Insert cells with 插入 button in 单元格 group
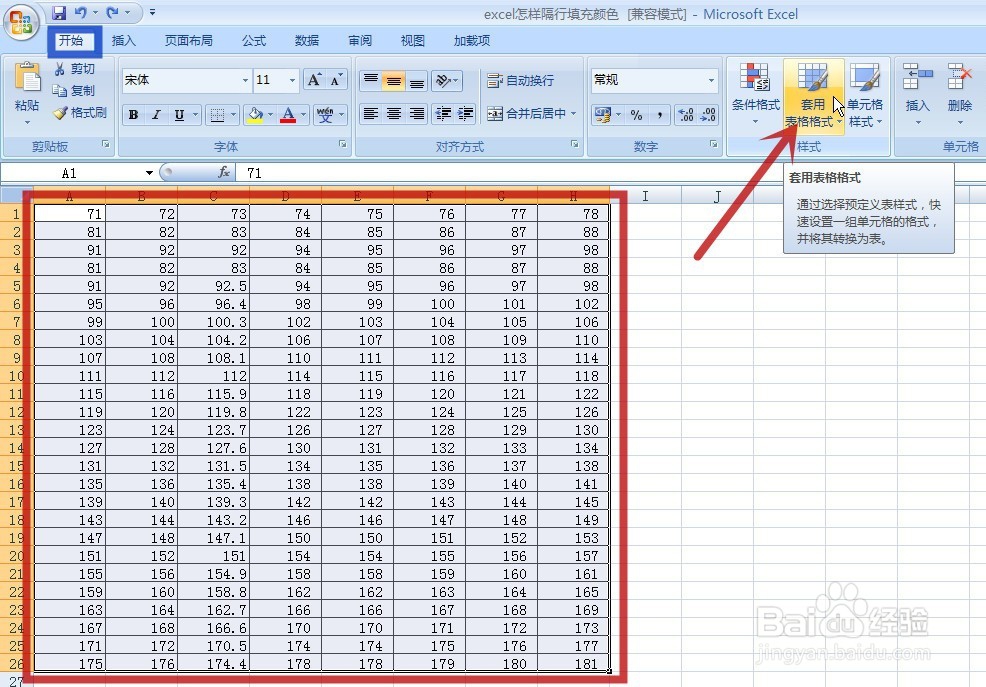986x687 pixels. tap(917, 93)
